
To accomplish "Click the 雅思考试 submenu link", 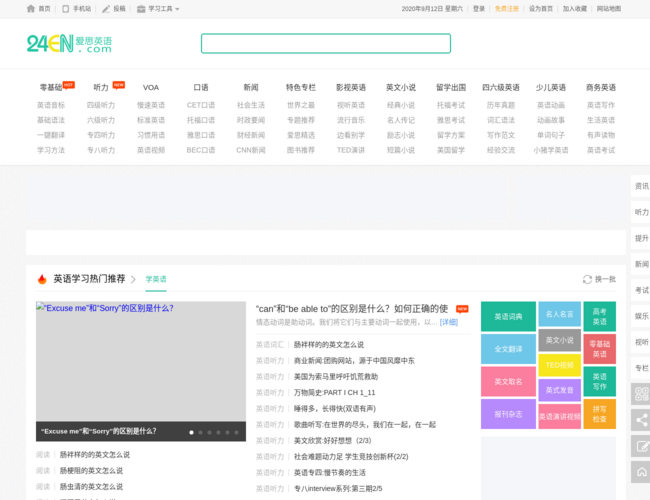I will click(x=451, y=120).
